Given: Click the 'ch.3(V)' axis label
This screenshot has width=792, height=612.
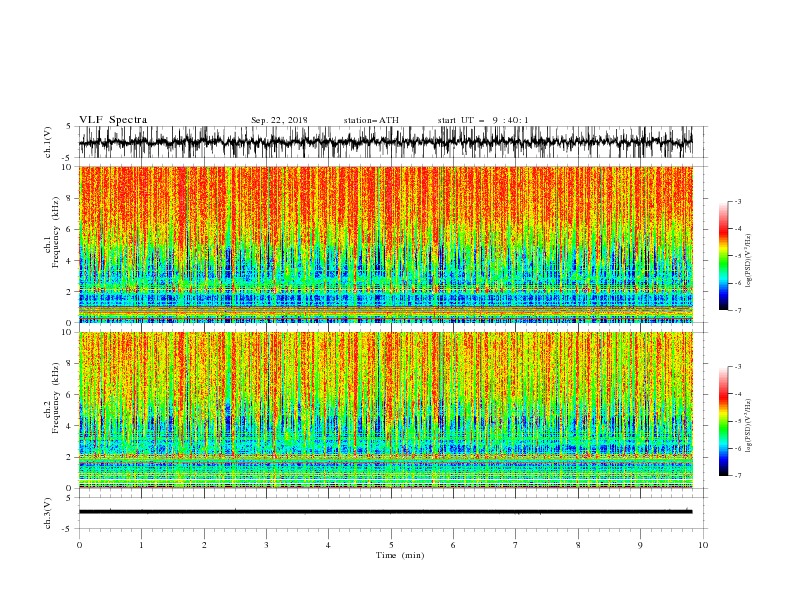Looking at the screenshot, I should 48,513.
